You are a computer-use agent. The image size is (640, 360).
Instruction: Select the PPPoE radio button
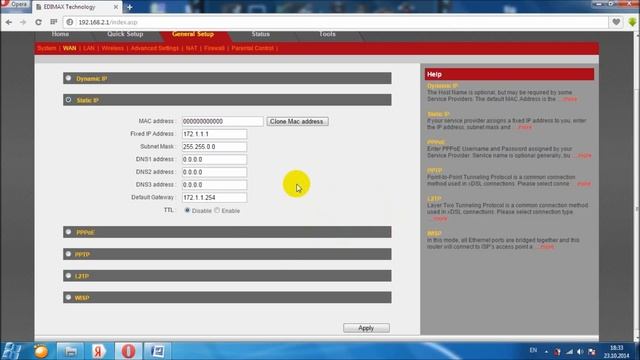coord(68,232)
